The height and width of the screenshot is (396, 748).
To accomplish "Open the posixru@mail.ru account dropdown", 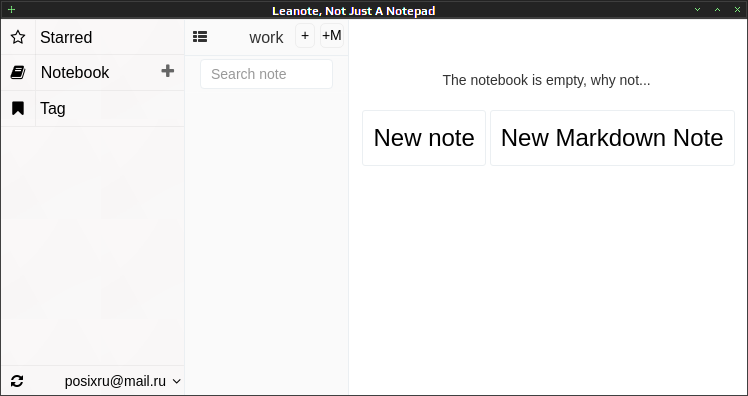I will click(x=123, y=381).
